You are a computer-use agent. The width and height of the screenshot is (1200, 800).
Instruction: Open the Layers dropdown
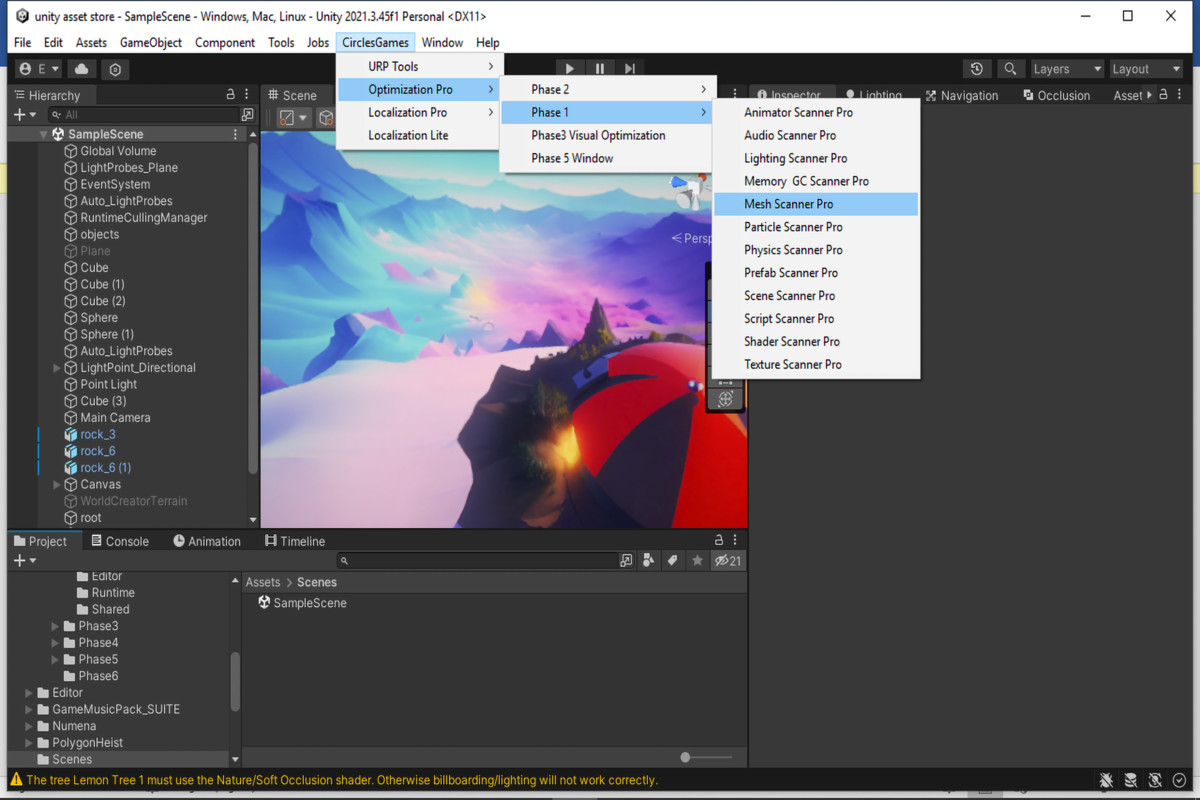(1067, 69)
